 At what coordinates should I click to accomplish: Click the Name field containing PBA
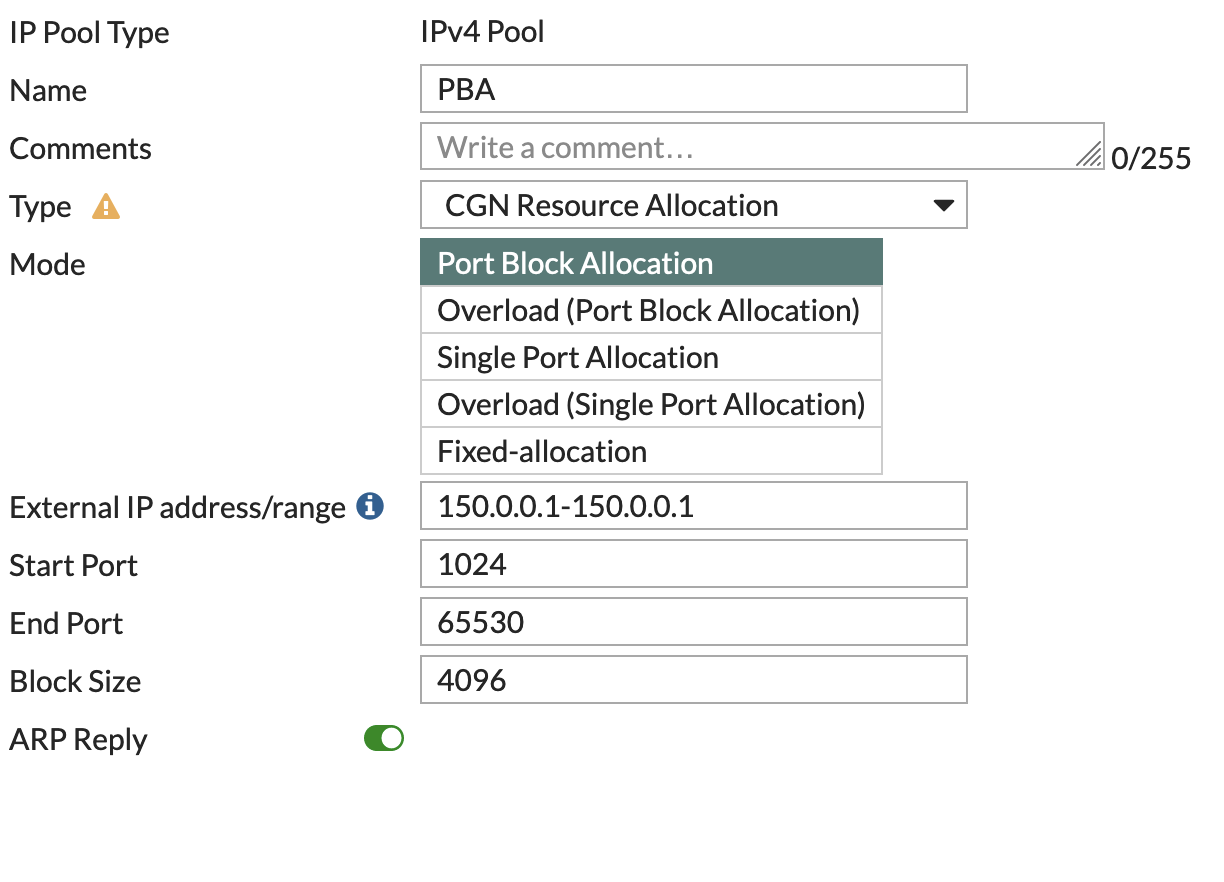click(x=693, y=88)
